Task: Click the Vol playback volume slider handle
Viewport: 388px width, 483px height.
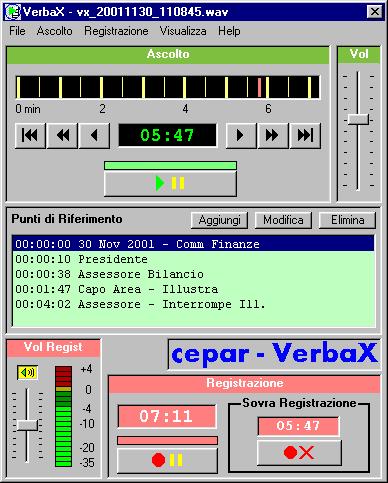Action: pos(358,119)
